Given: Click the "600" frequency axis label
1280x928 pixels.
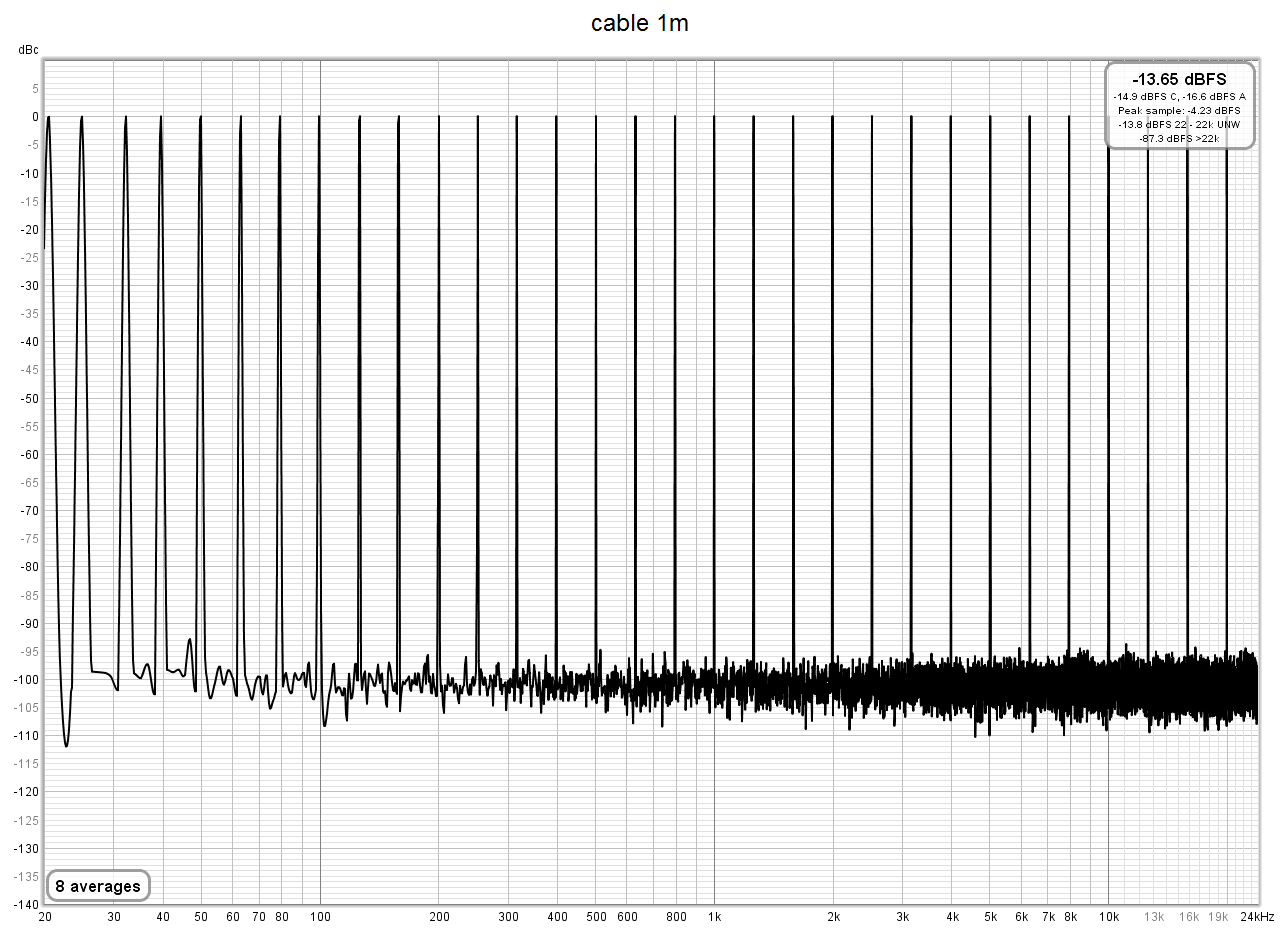Looking at the screenshot, I should coord(627,916).
